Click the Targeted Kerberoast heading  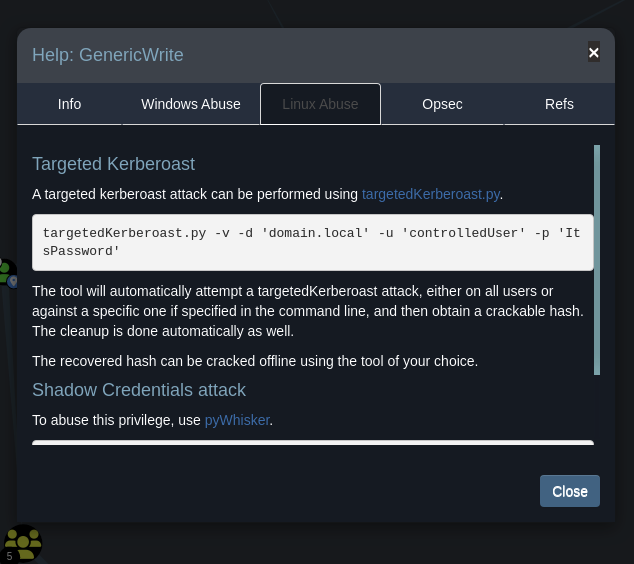[x=113, y=164]
